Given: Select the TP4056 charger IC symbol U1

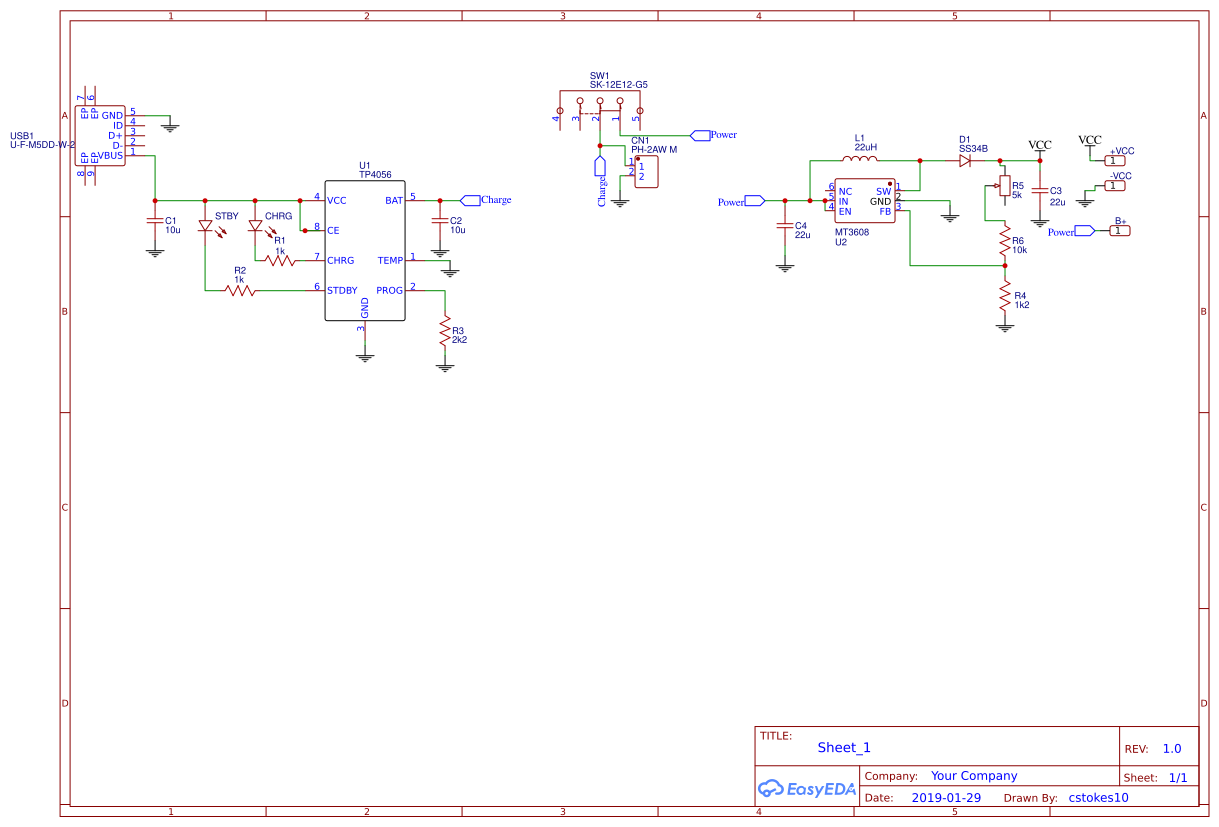Looking at the screenshot, I should click(x=365, y=250).
